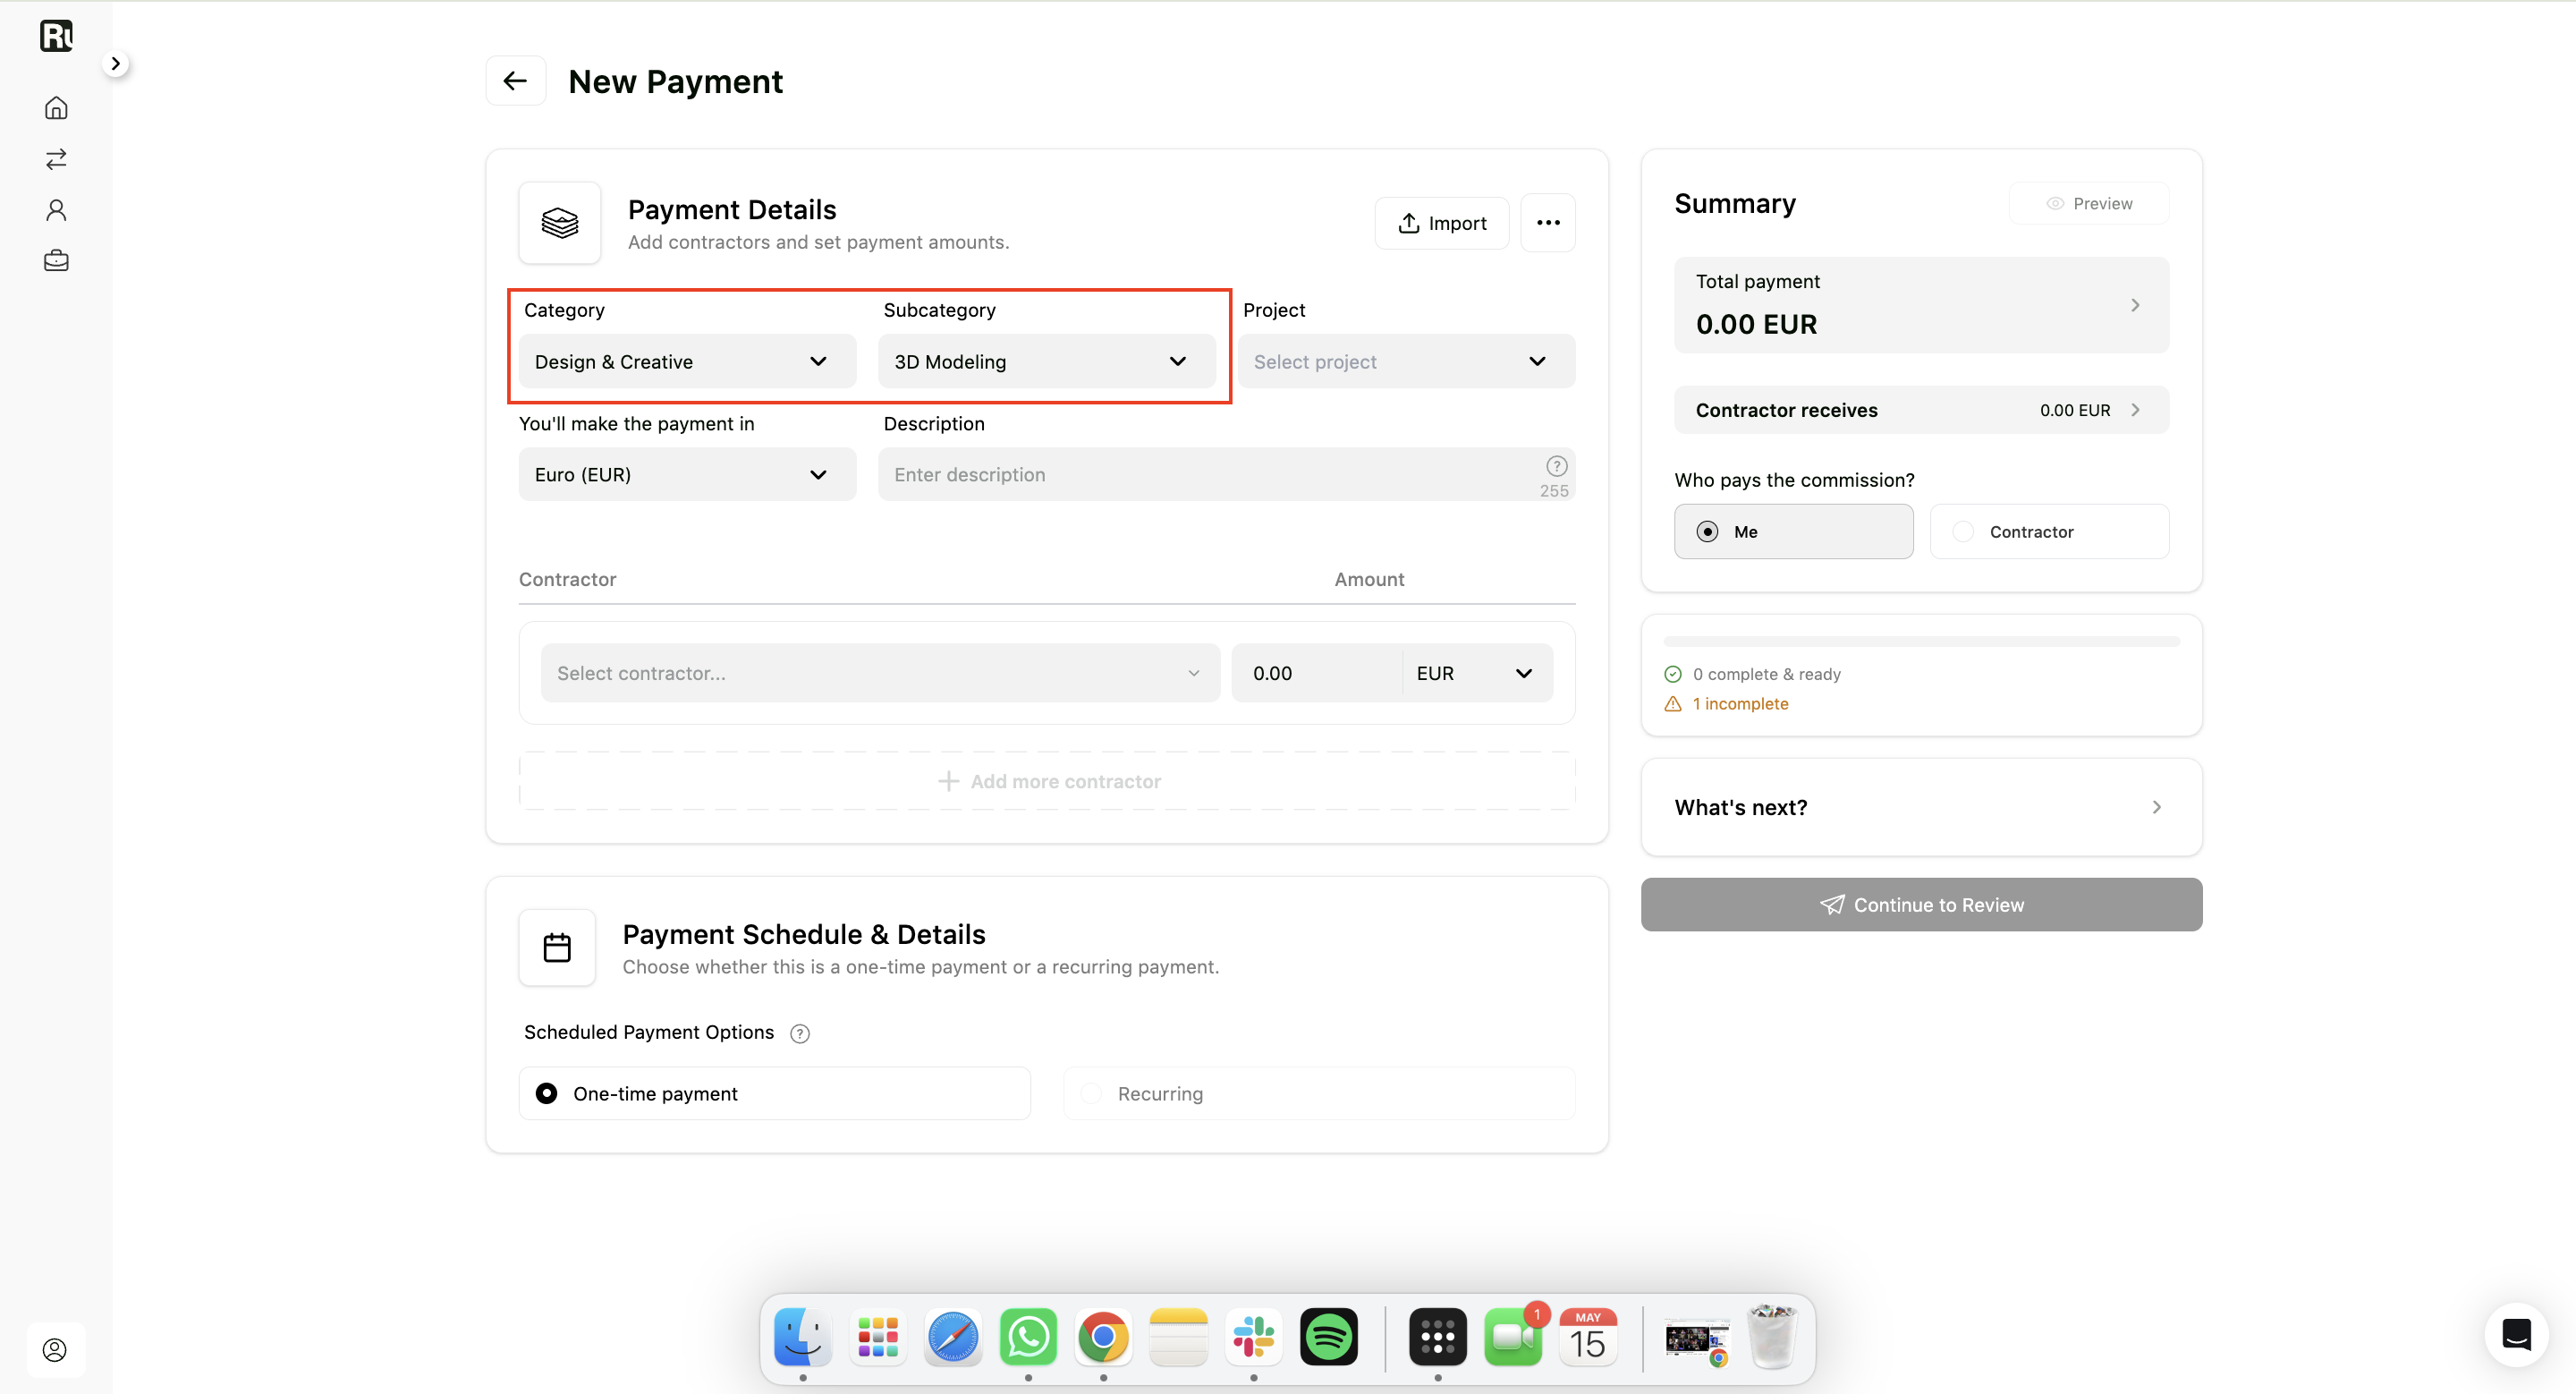Select the One-time payment option
Viewport: 2576px width, 1394px height.
point(774,1093)
